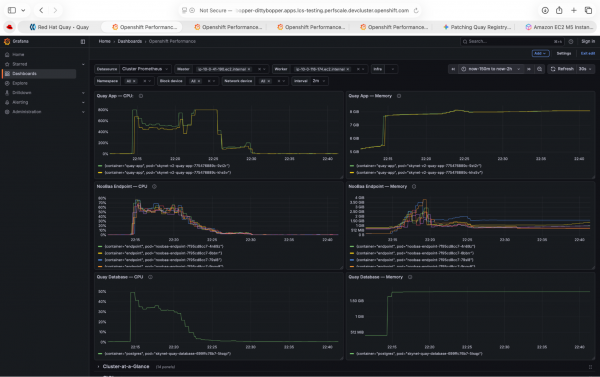
Task: Expand the Alerting sidebar section
Action: (83, 102)
